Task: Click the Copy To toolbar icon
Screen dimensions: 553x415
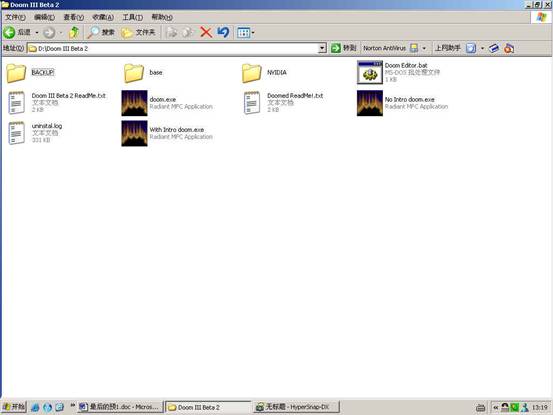Action: pos(188,32)
